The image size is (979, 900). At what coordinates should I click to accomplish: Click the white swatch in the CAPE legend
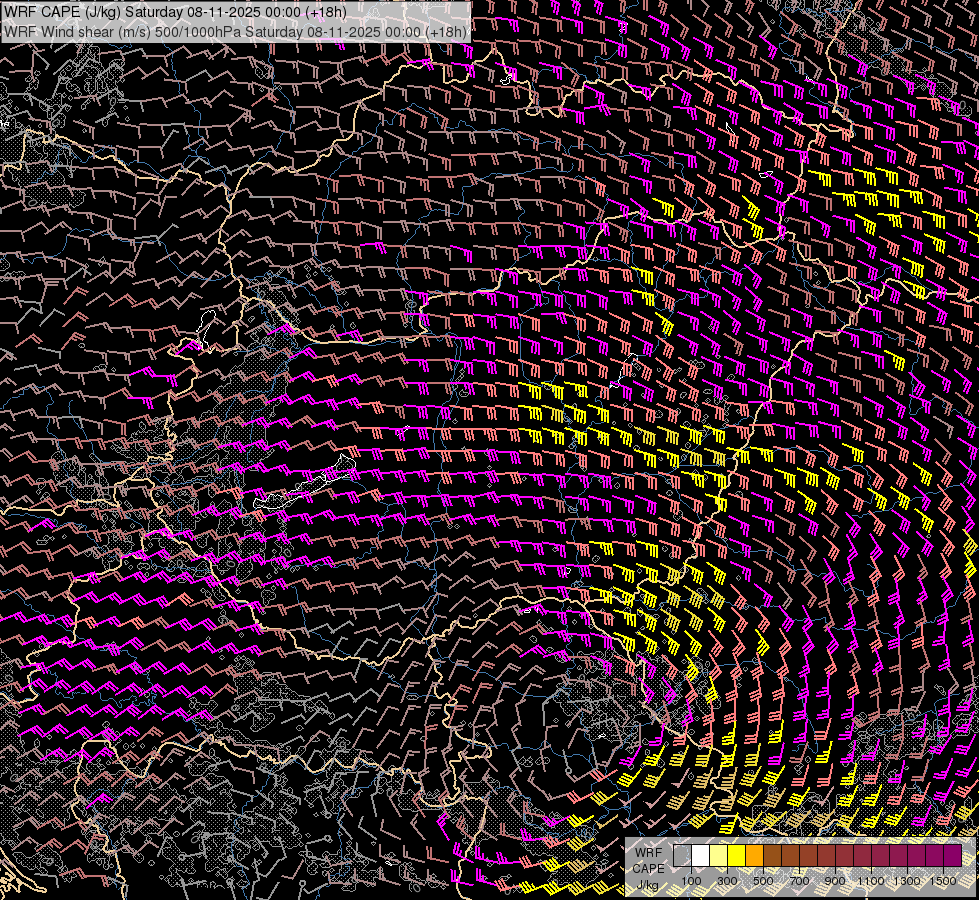pyautogui.click(x=700, y=855)
